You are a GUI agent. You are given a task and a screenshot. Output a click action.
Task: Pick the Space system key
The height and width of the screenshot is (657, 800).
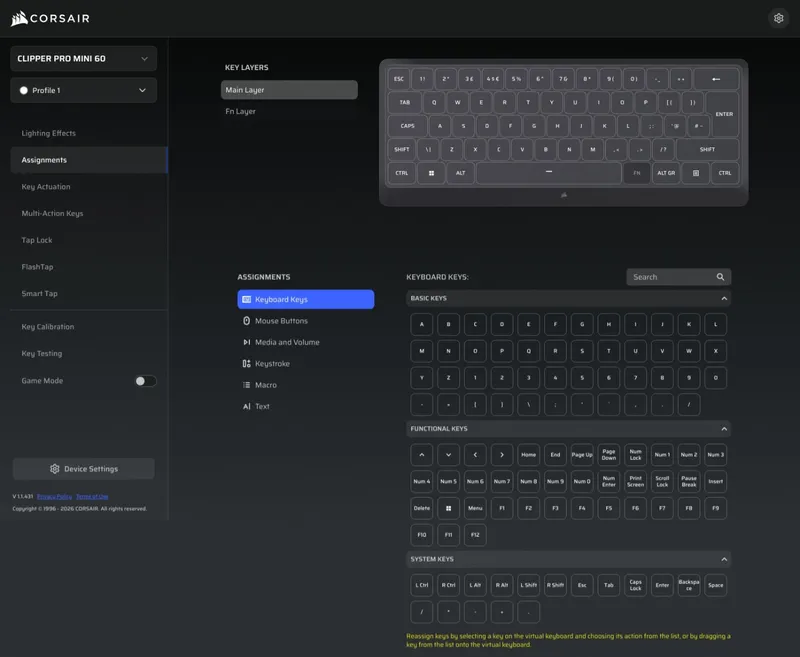tap(716, 586)
